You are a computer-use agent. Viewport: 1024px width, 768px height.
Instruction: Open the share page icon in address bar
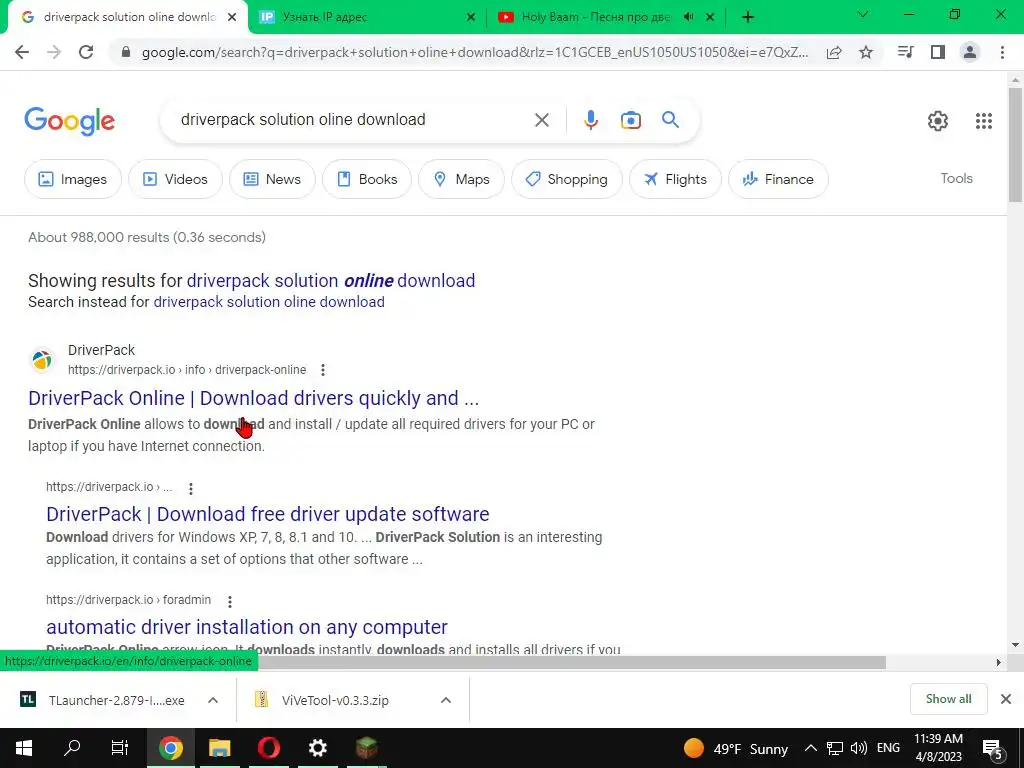coord(834,52)
